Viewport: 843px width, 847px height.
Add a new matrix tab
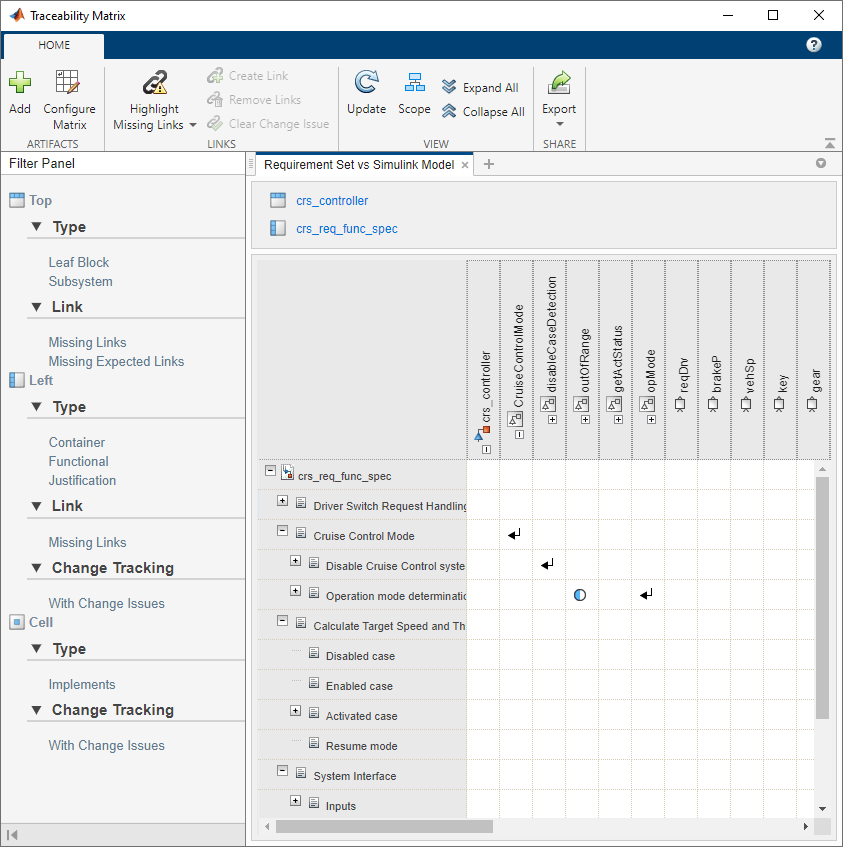click(489, 164)
